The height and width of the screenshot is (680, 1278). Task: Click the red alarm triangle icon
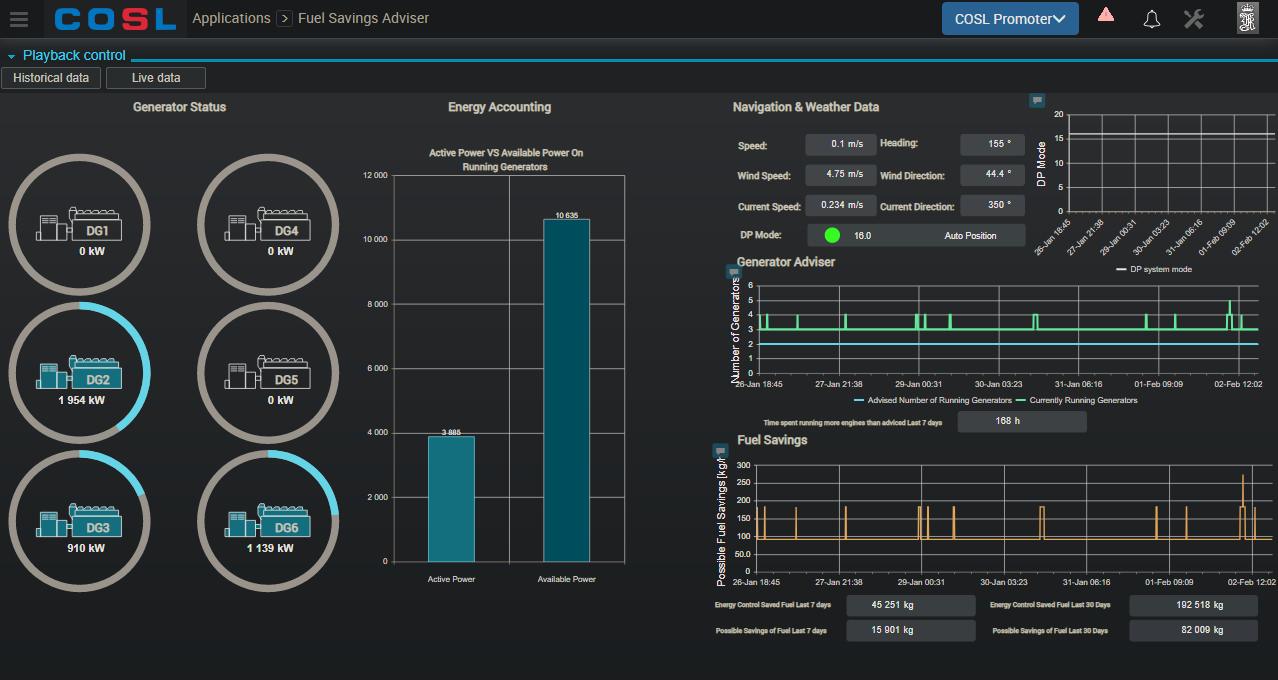tap(1106, 15)
